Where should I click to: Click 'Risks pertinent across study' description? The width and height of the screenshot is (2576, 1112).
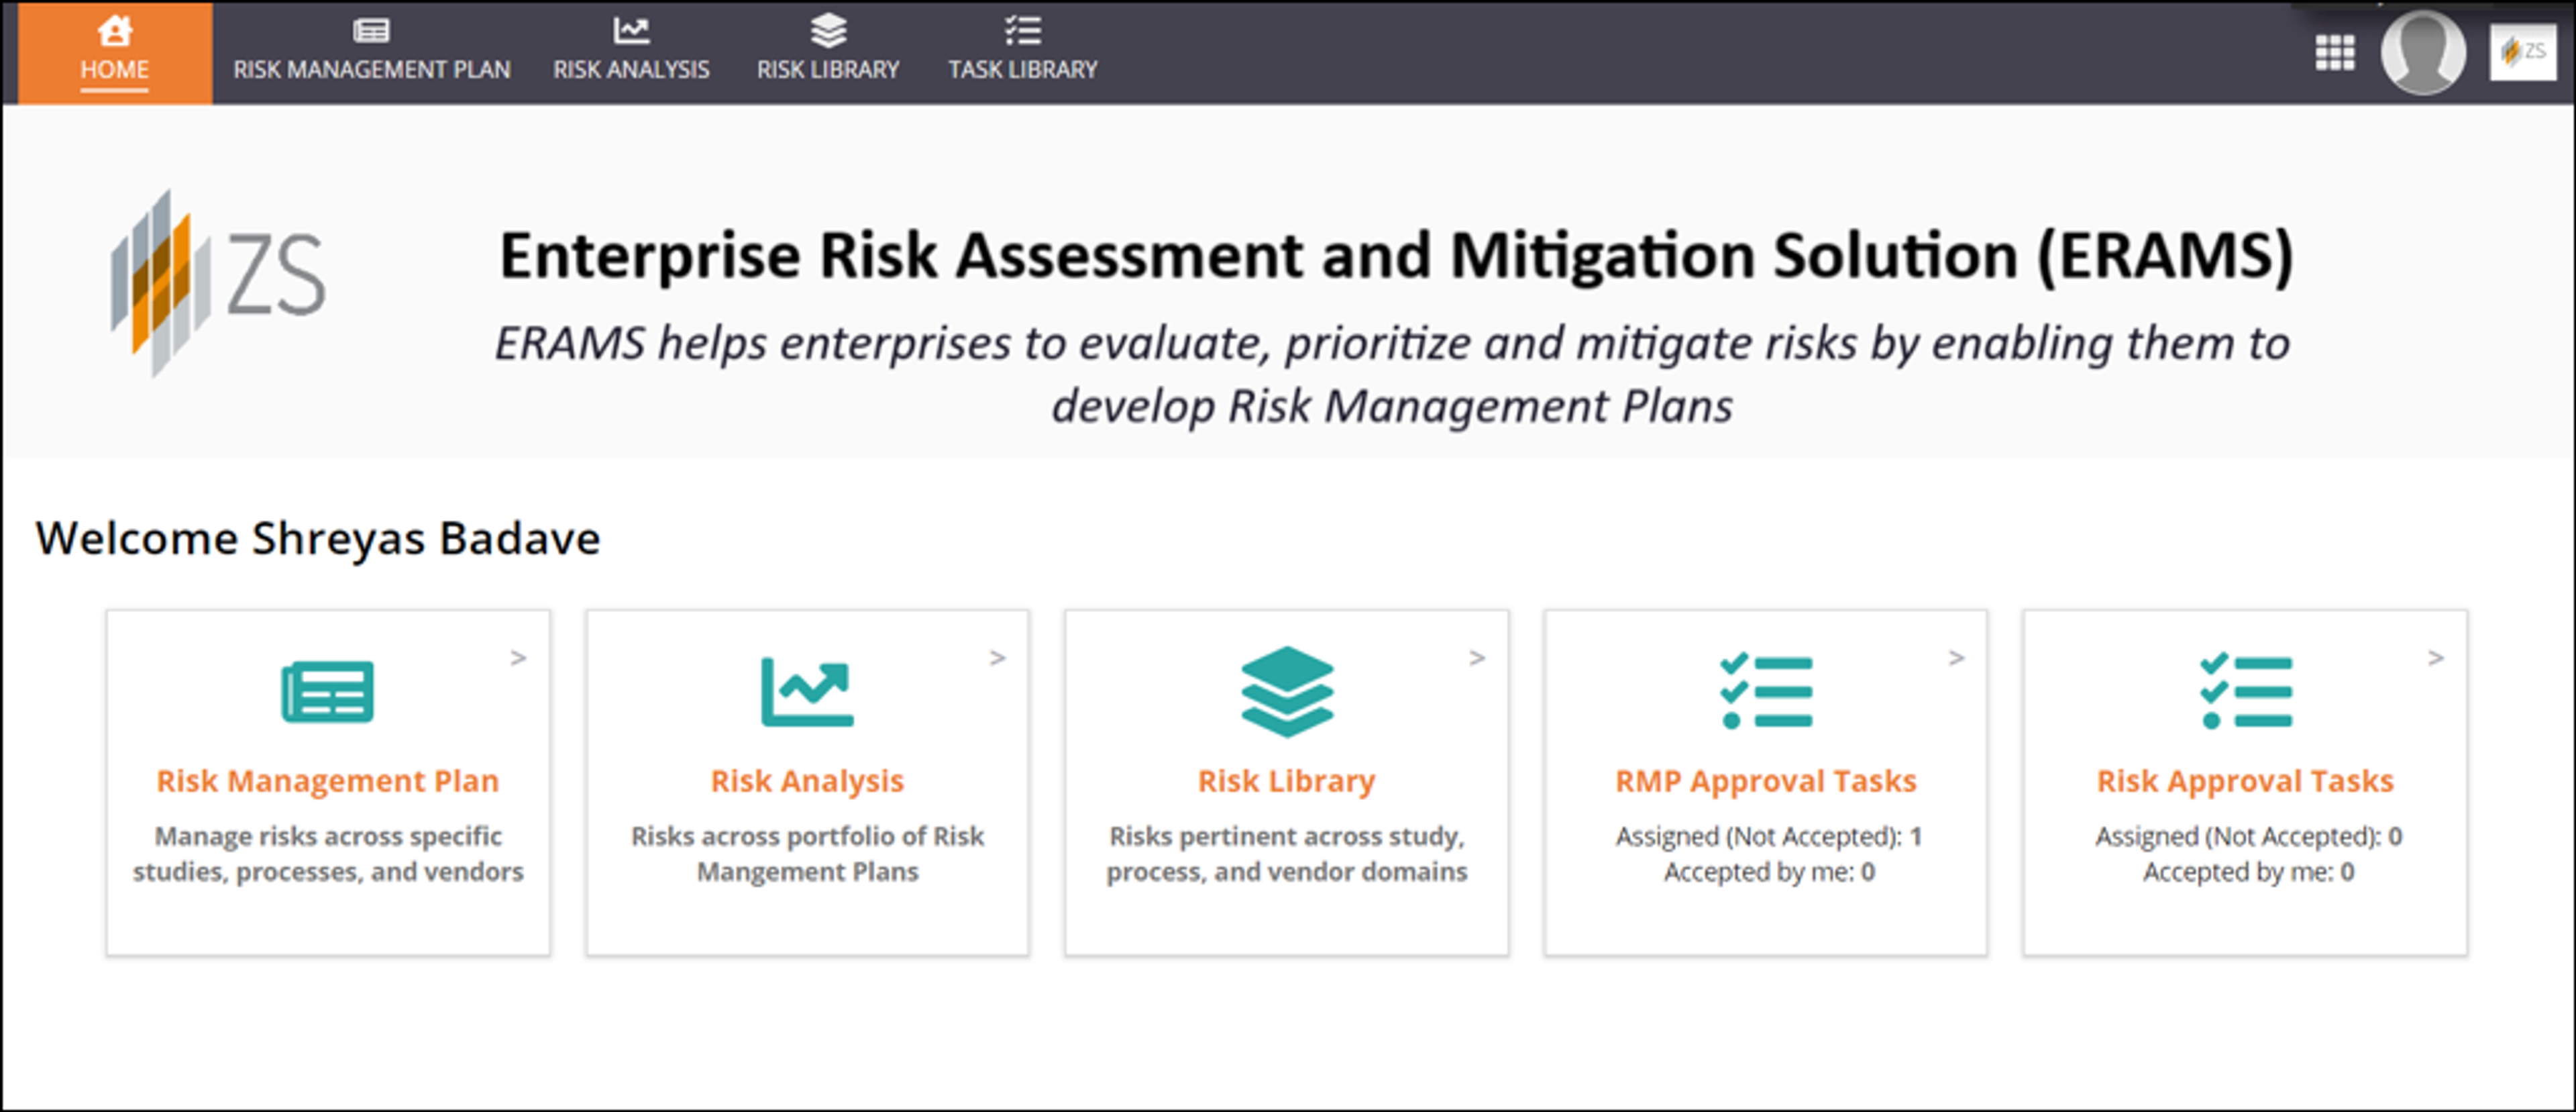point(1287,853)
